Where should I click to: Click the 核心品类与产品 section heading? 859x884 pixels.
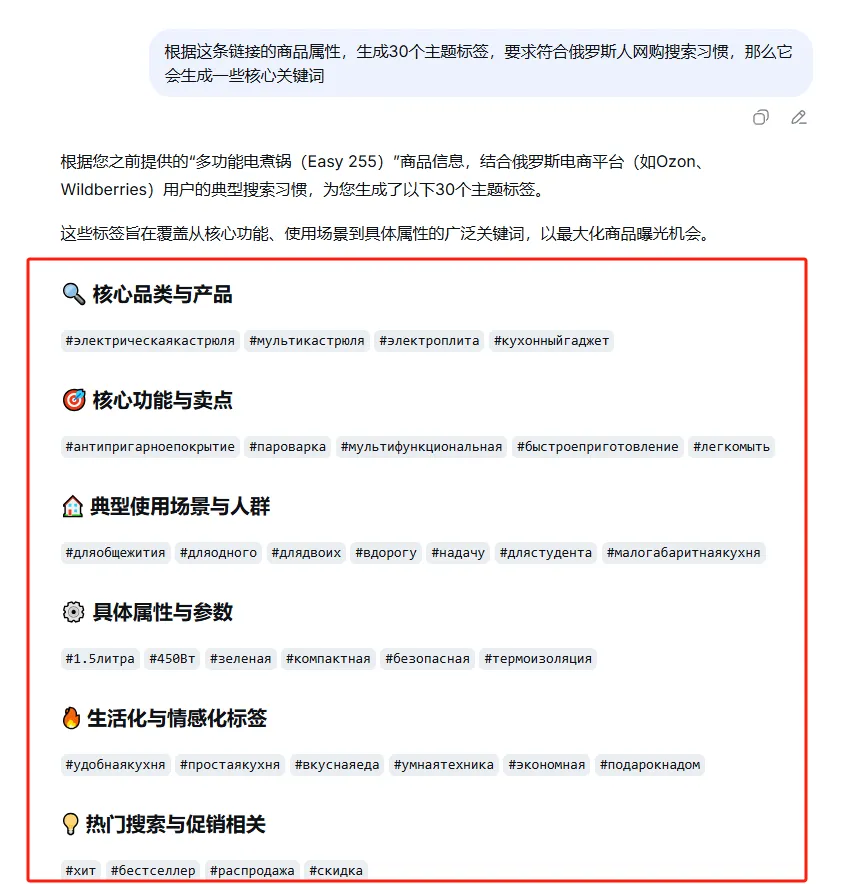(x=162, y=294)
